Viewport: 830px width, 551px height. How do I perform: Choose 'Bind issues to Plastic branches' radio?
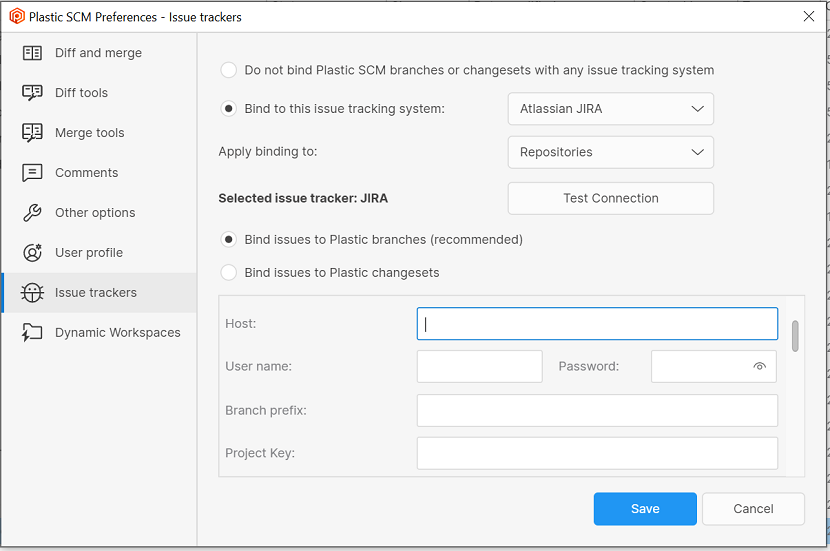click(x=229, y=240)
